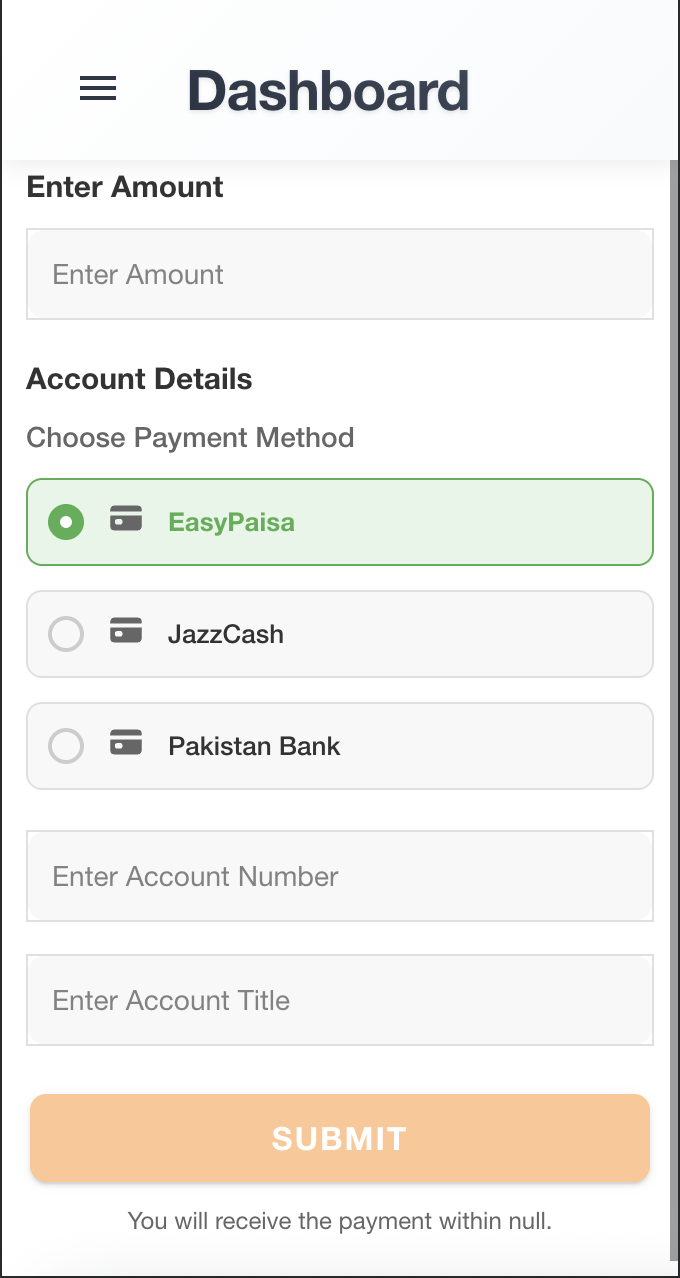Screen dimensions: 680x1278
Task: Click the JazzCash option label text
Action: [x=226, y=634]
